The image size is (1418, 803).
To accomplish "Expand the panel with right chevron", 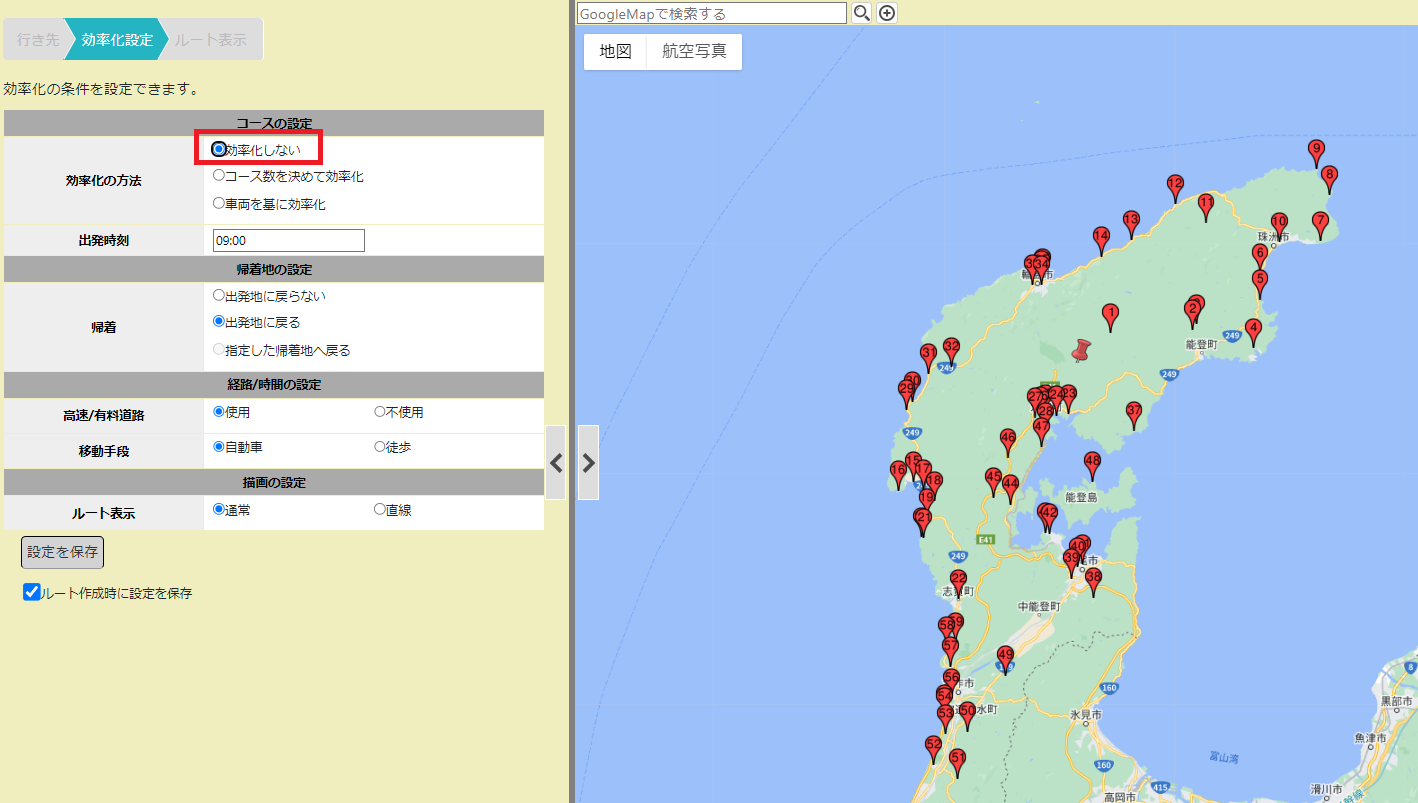I will click(x=588, y=462).
